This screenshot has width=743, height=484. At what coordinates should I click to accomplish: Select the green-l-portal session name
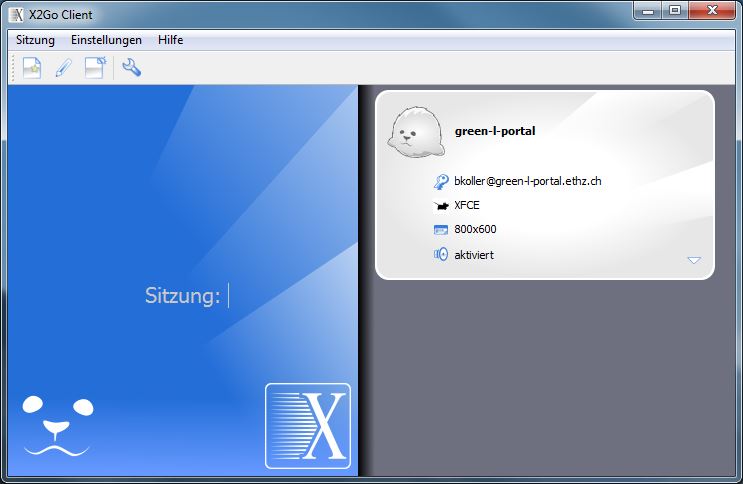coord(495,131)
